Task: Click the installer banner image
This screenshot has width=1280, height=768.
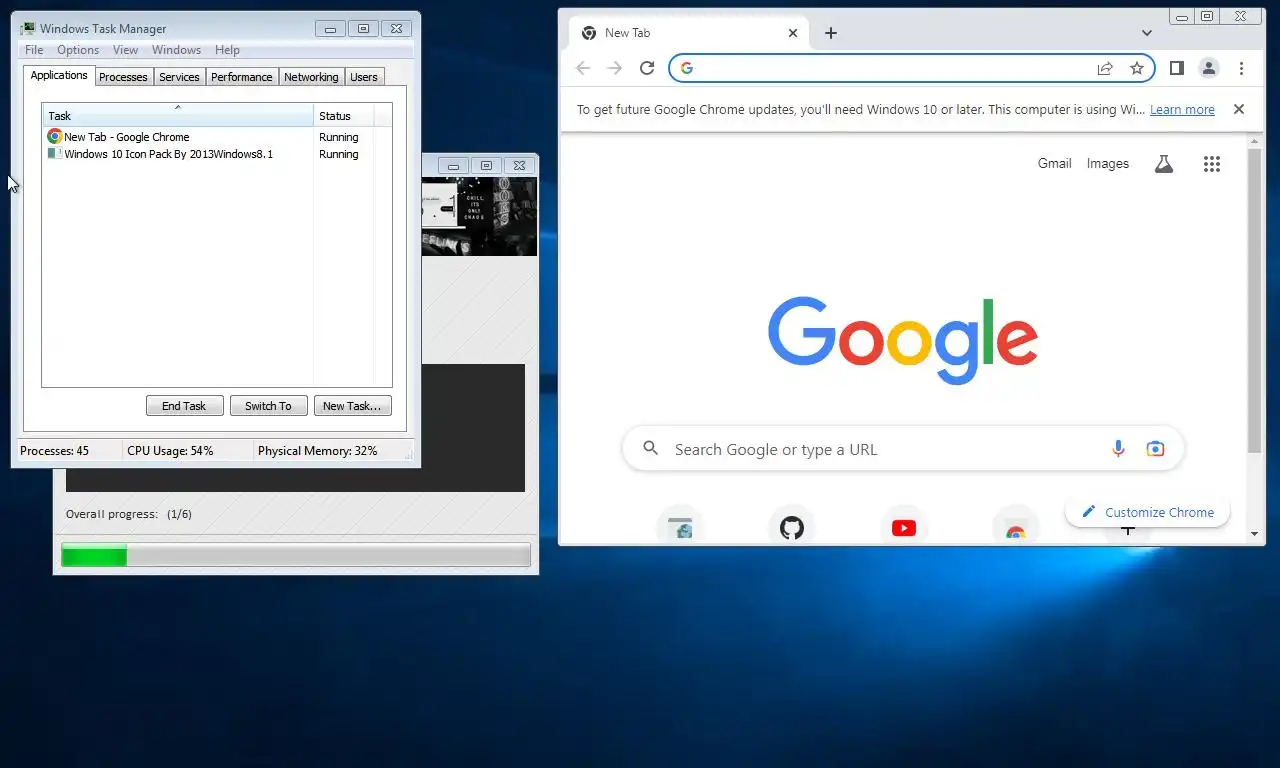Action: pyautogui.click(x=479, y=216)
